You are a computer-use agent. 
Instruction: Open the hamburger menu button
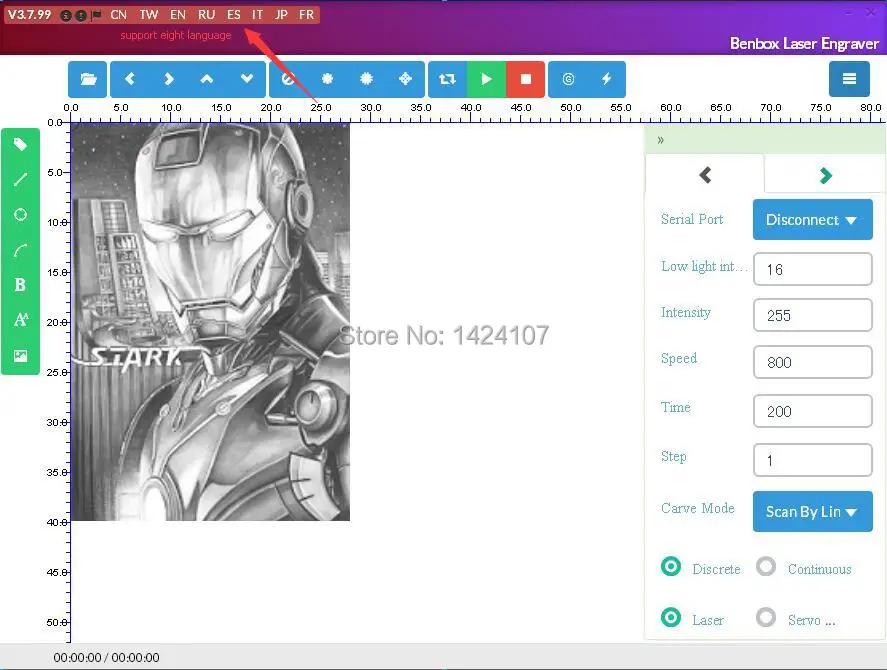(x=849, y=79)
